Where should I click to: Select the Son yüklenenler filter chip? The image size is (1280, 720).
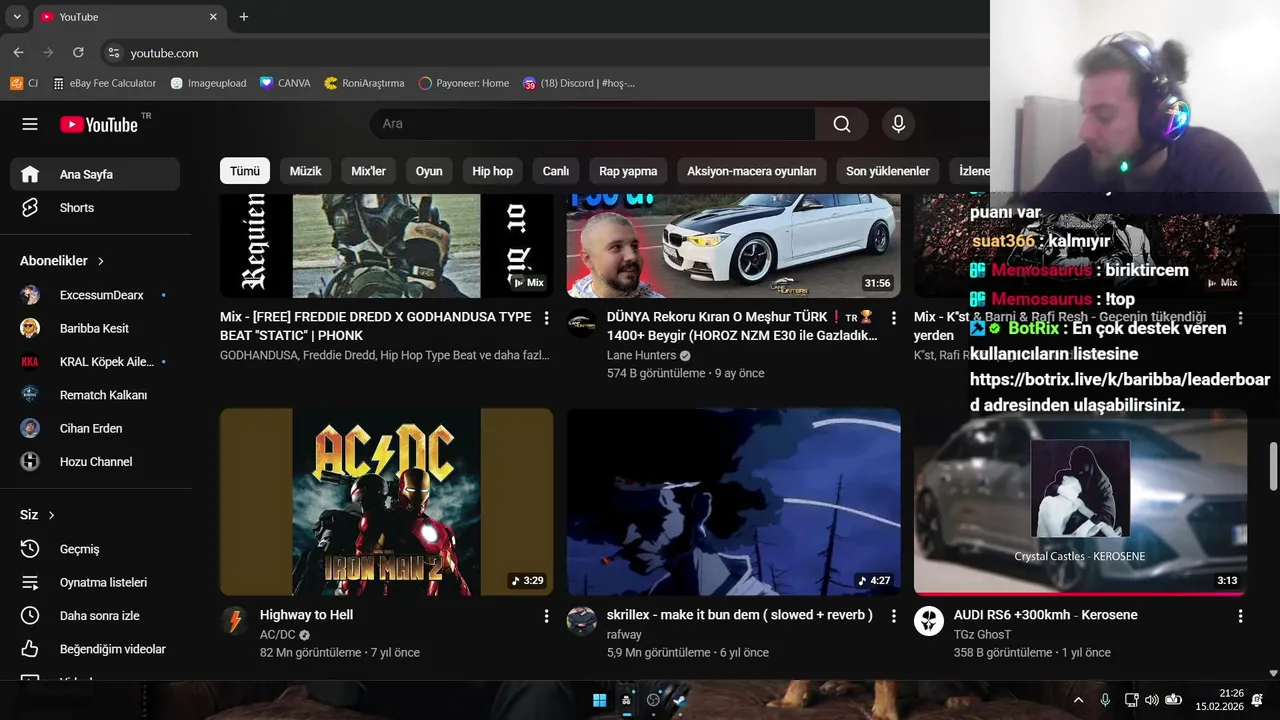tap(888, 171)
